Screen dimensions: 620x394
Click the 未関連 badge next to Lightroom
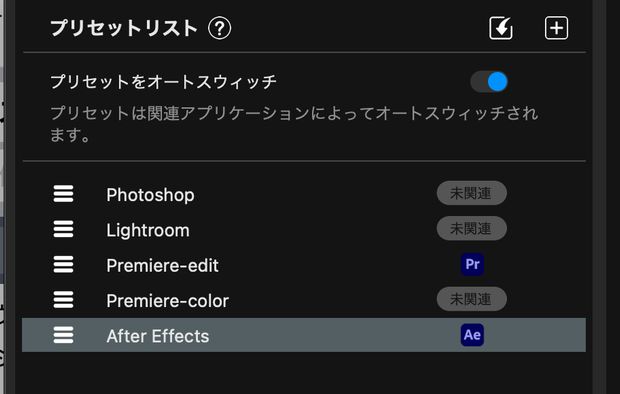click(x=472, y=228)
